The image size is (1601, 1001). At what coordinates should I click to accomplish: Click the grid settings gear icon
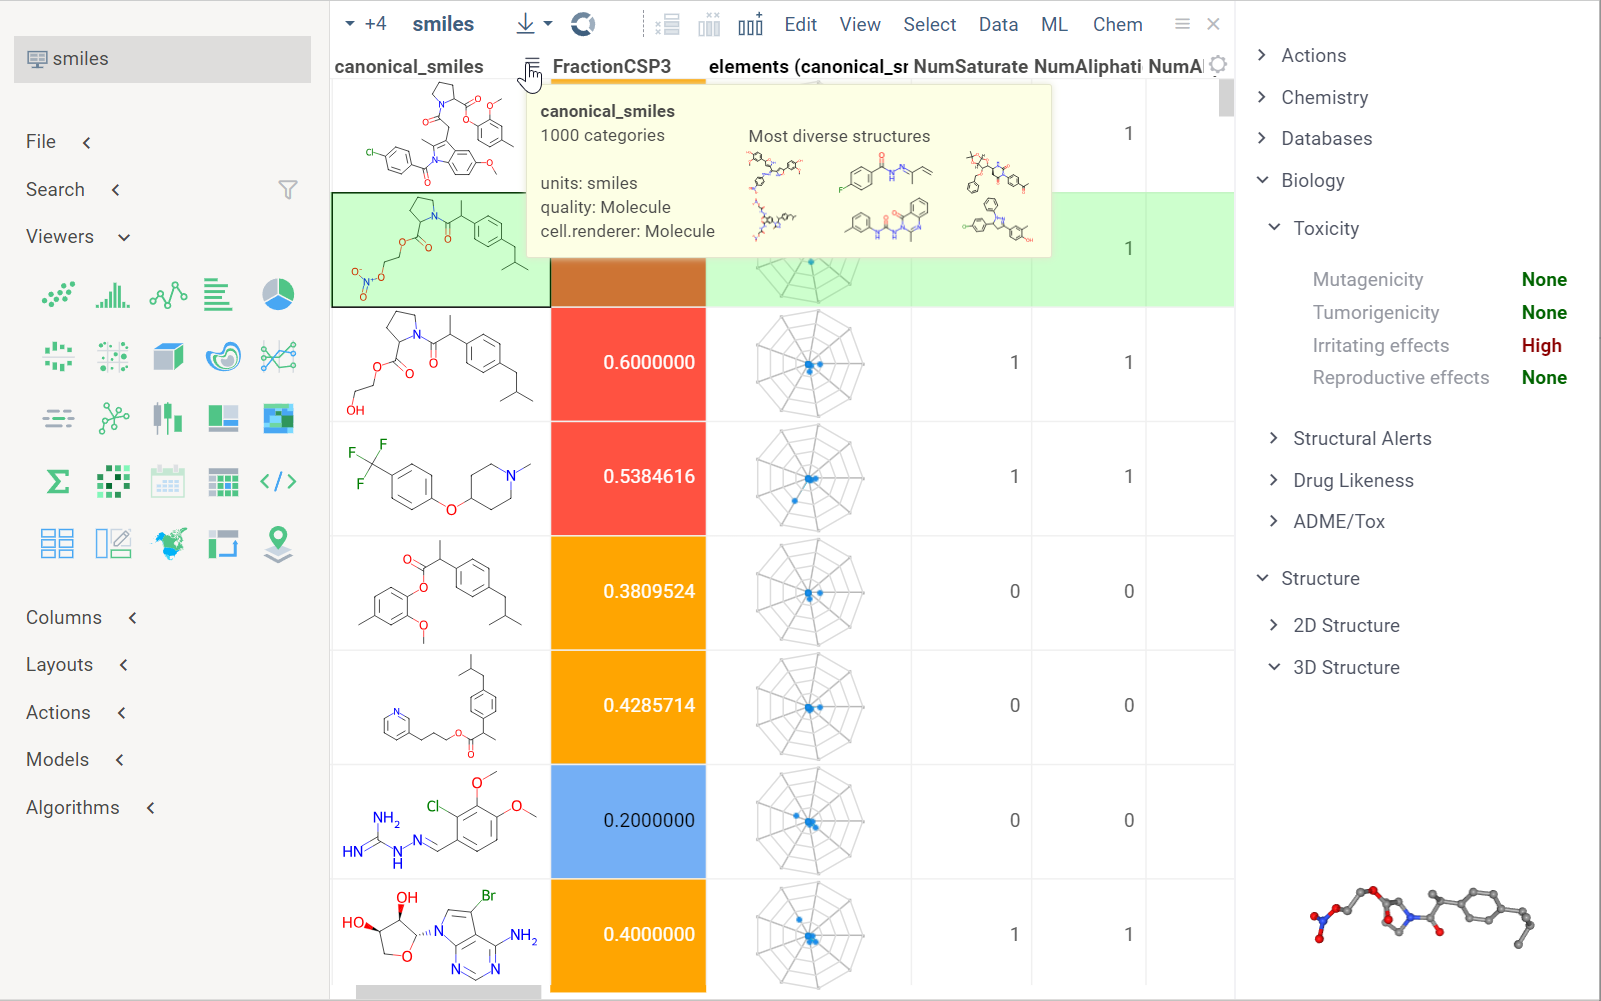1217,64
